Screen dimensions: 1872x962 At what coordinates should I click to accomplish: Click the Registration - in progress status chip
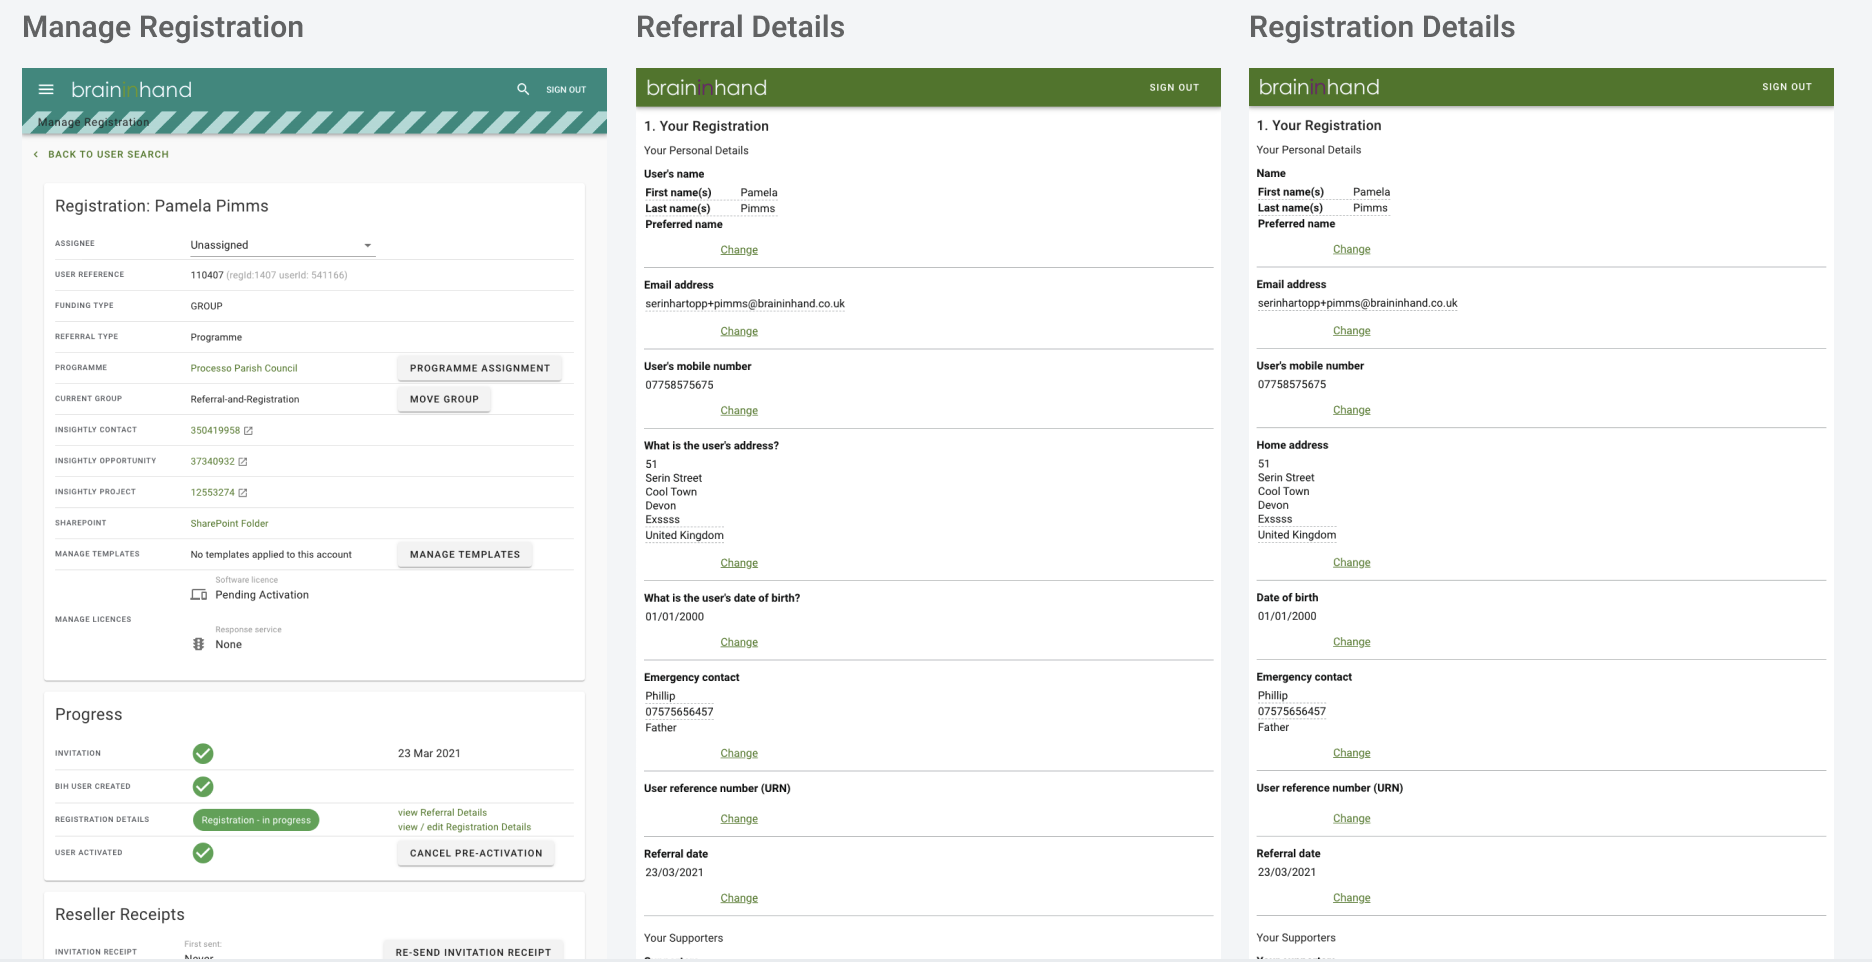pos(256,820)
